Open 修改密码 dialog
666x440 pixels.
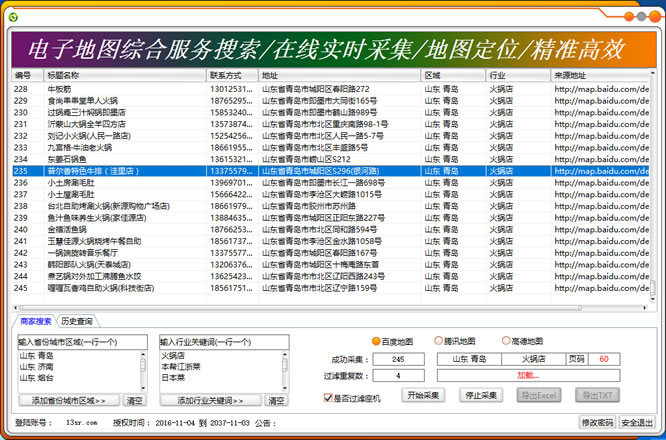coord(597,423)
